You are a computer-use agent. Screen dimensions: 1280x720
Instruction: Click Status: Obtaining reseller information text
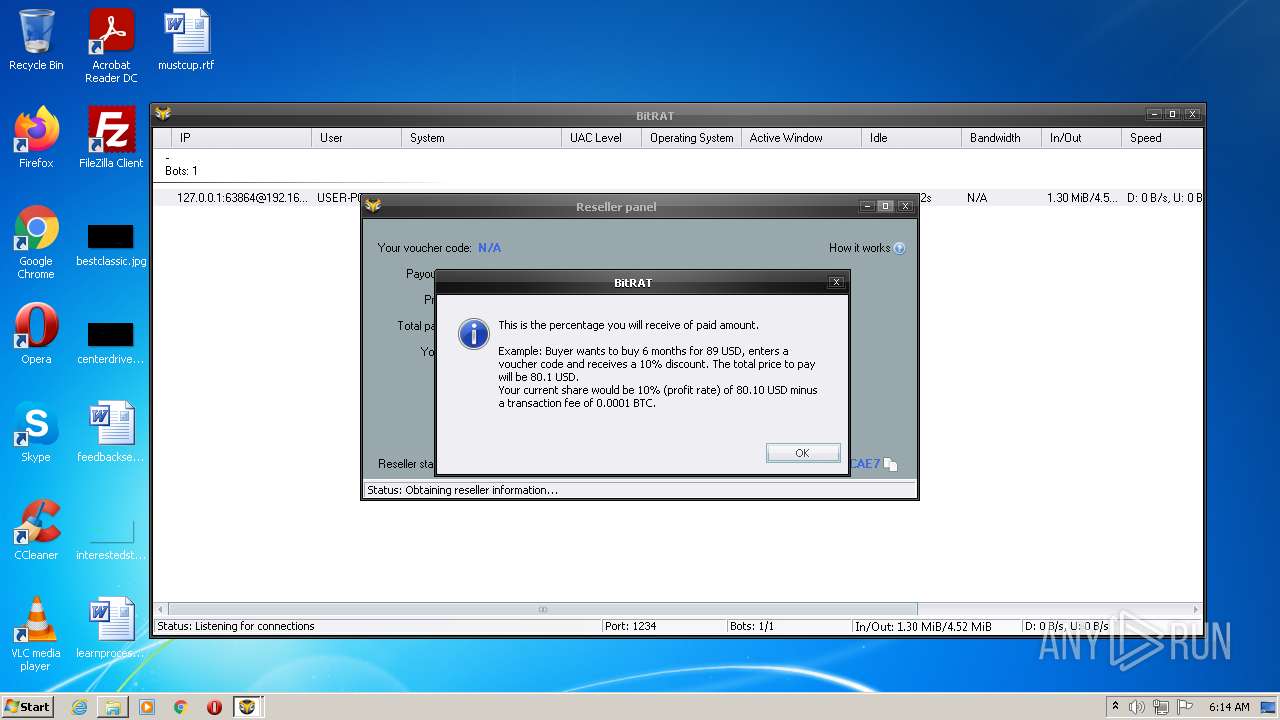[x=462, y=490]
